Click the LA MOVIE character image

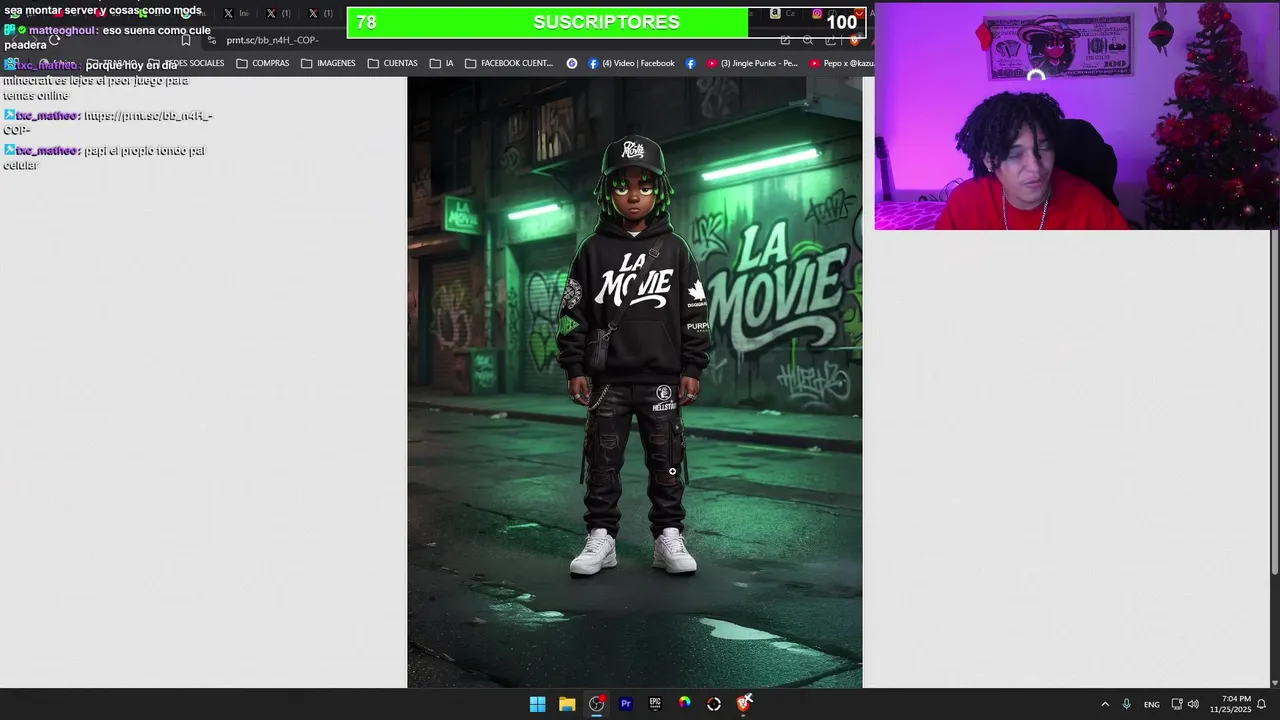(x=634, y=382)
